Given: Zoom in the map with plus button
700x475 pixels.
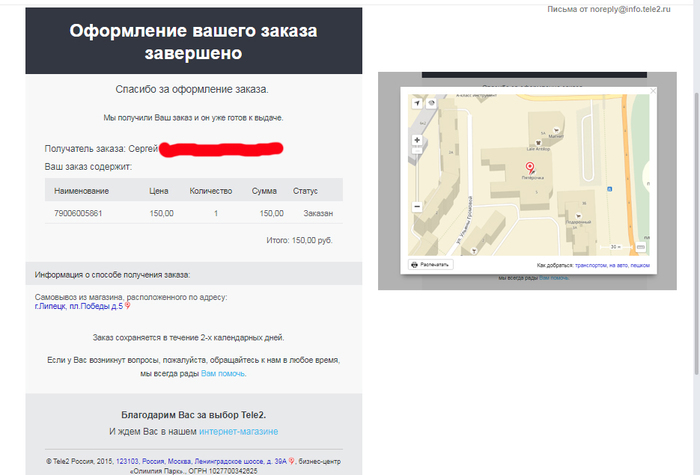Looking at the screenshot, I should (x=416, y=141).
